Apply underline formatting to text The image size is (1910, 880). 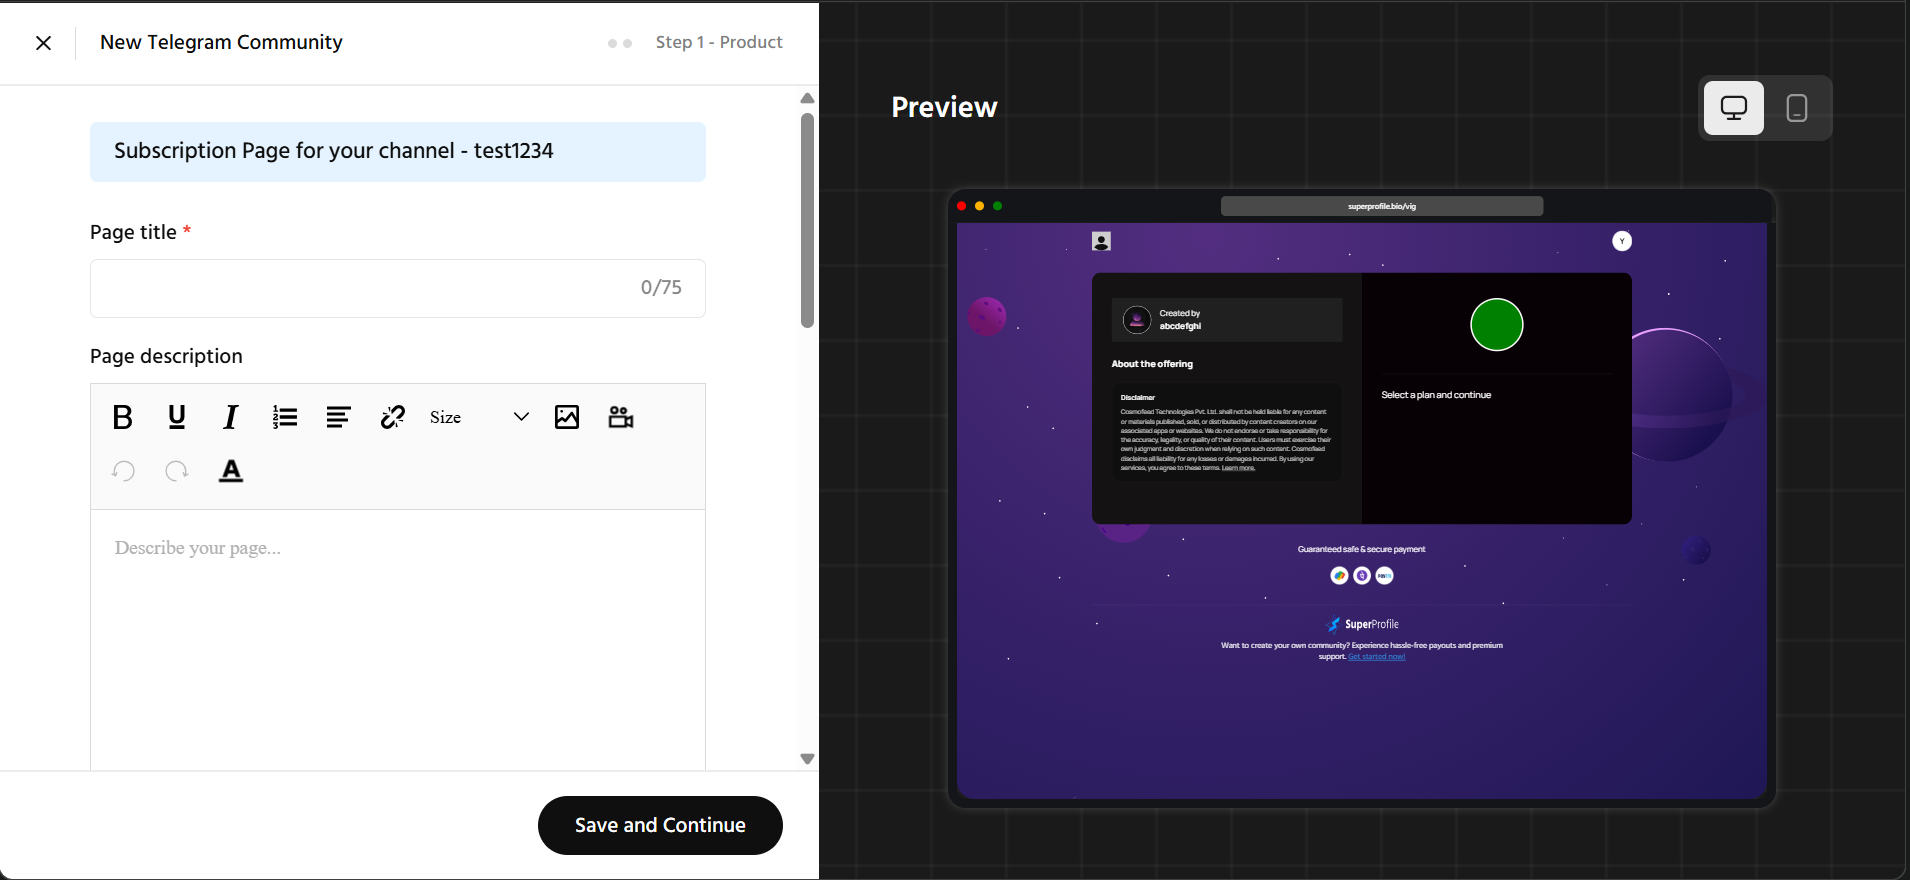point(177,417)
